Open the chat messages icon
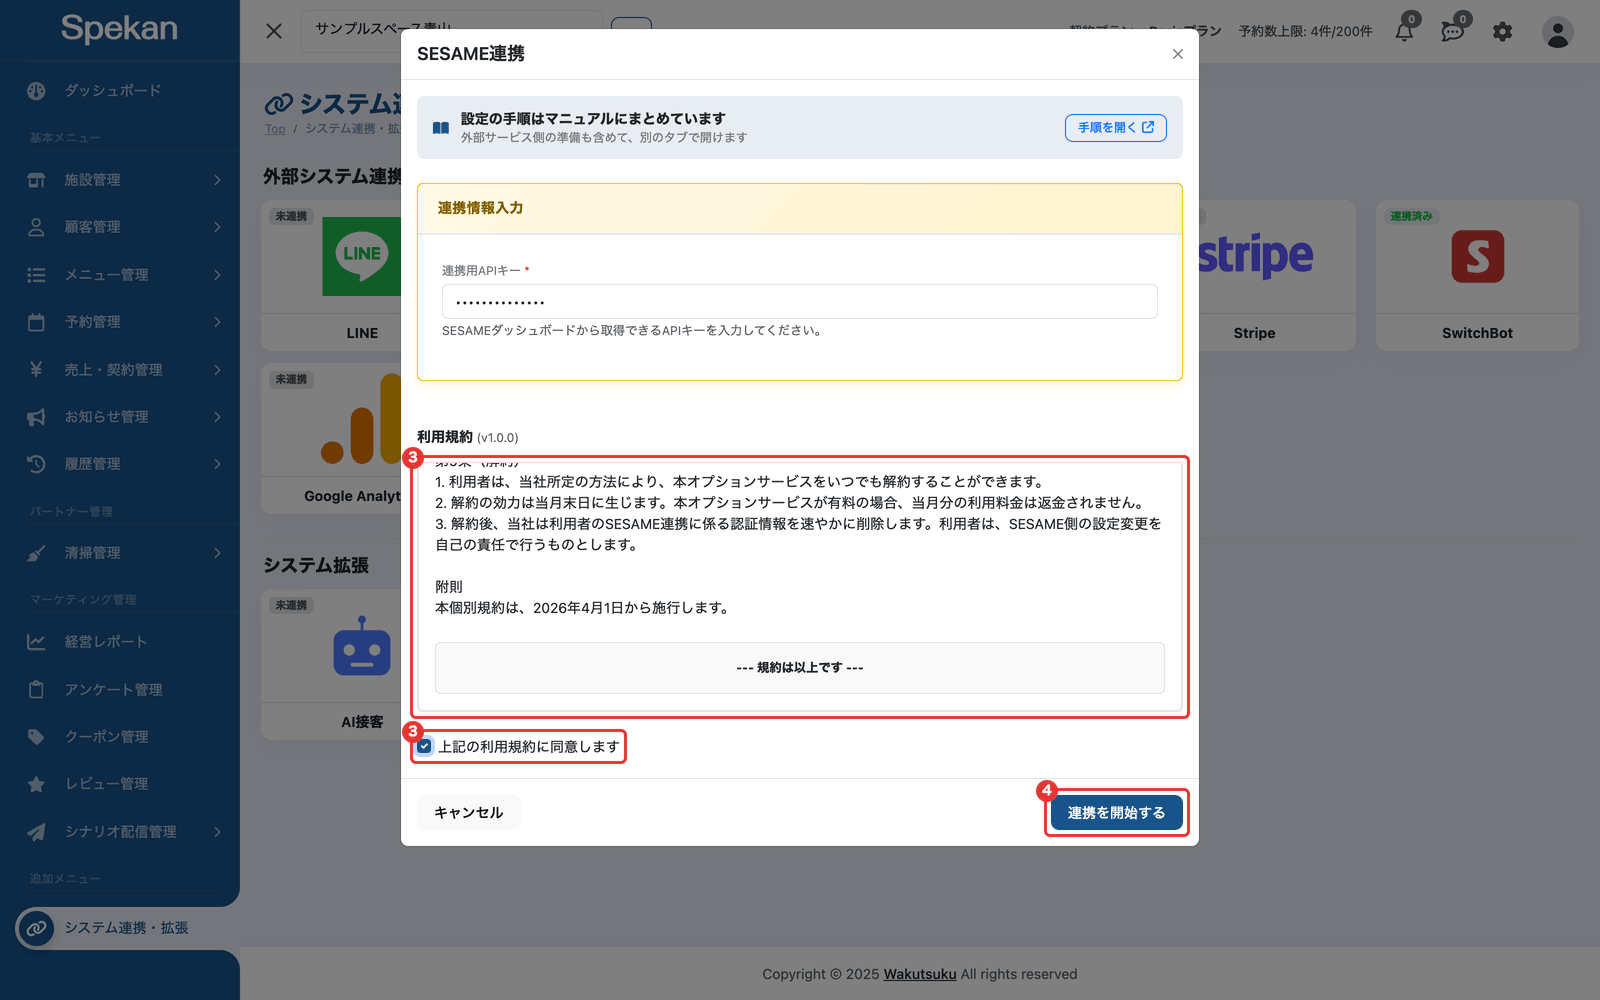 1453,31
